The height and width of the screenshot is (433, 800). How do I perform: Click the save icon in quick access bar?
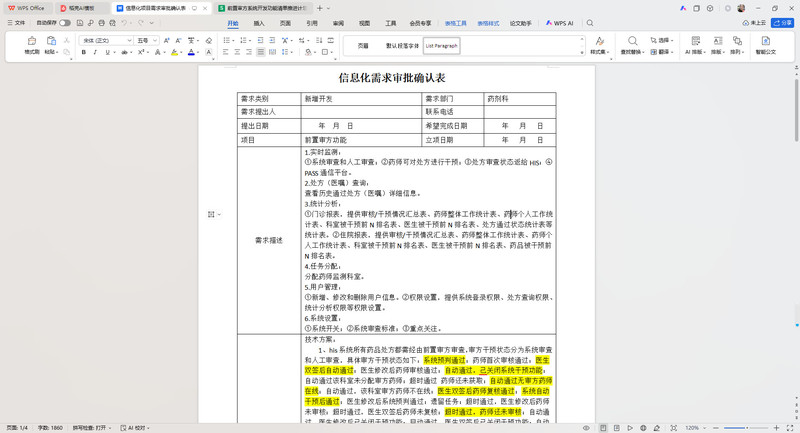(x=80, y=23)
